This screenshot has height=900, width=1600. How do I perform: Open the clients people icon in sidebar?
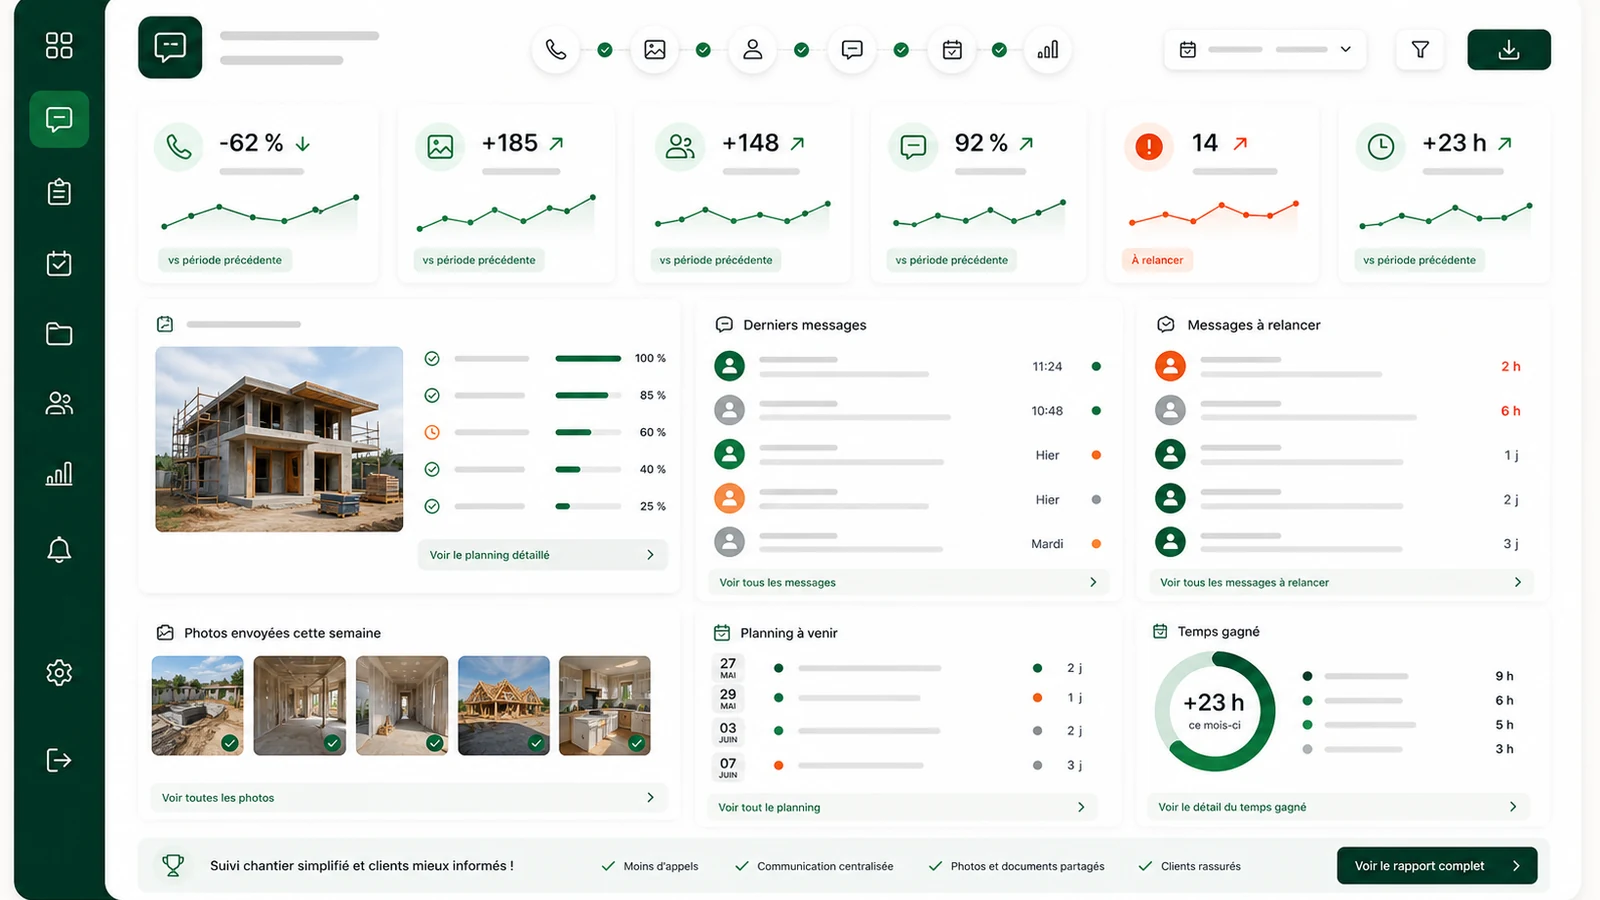59,404
